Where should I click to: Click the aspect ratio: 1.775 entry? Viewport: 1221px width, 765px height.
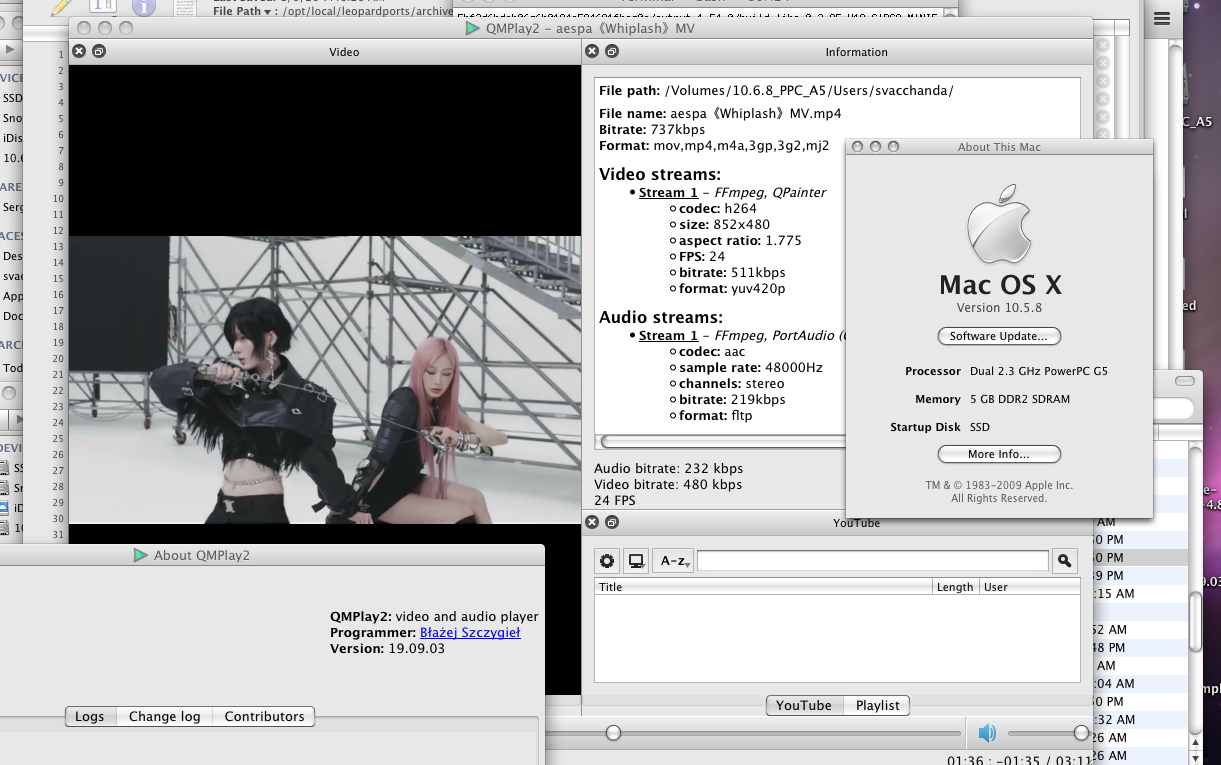click(740, 240)
